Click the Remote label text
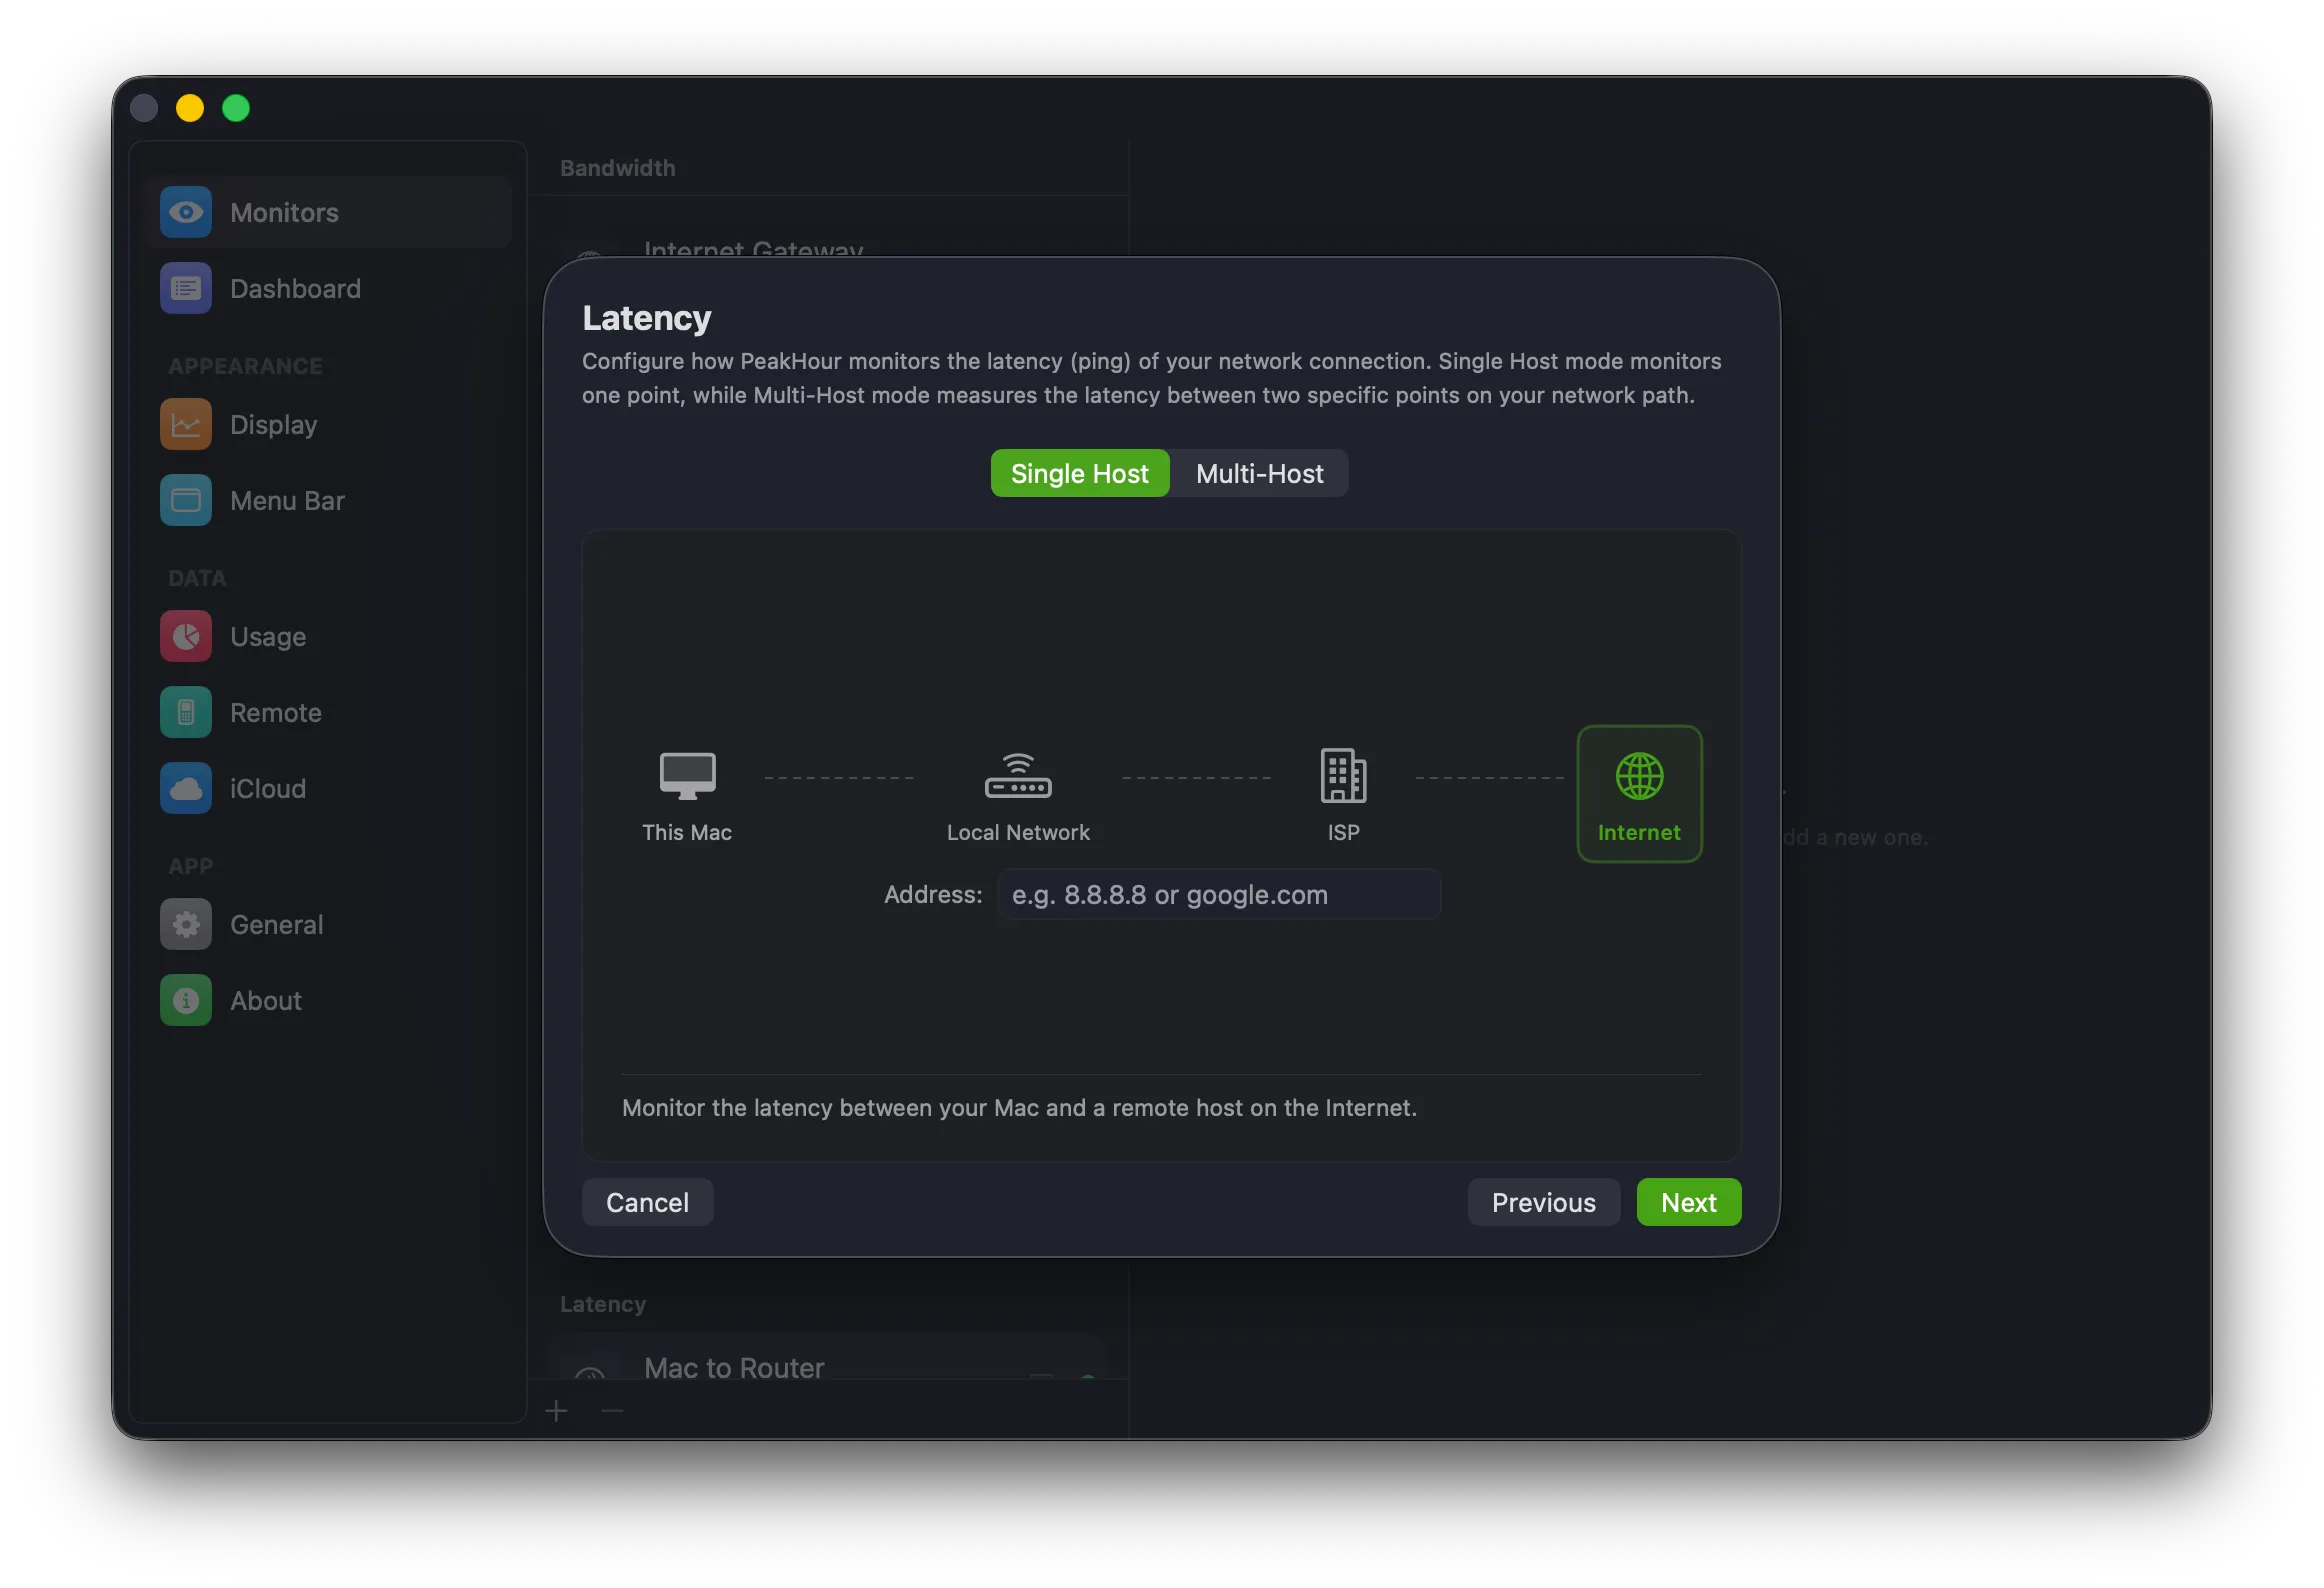 [276, 712]
